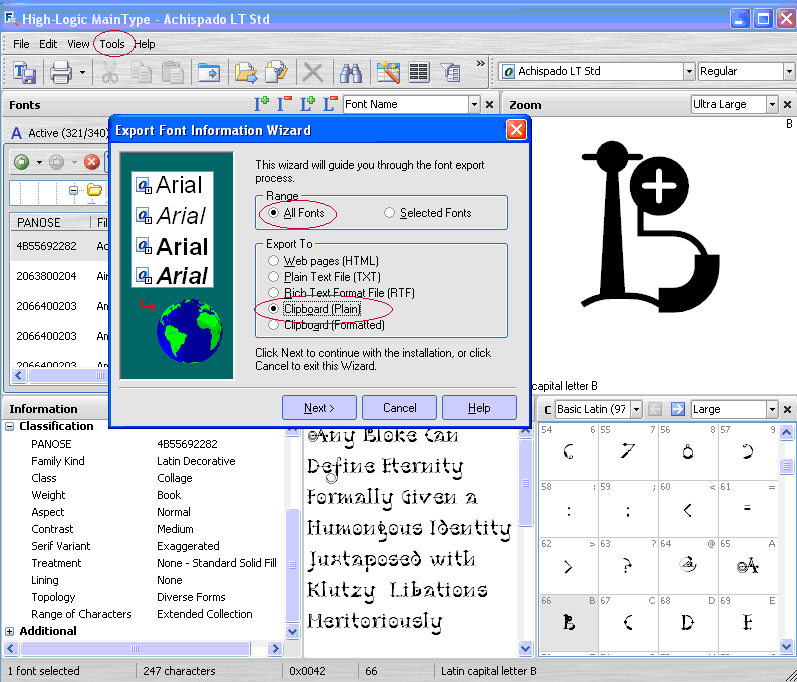Click the binoculars find icon
The image size is (797, 682).
351,73
